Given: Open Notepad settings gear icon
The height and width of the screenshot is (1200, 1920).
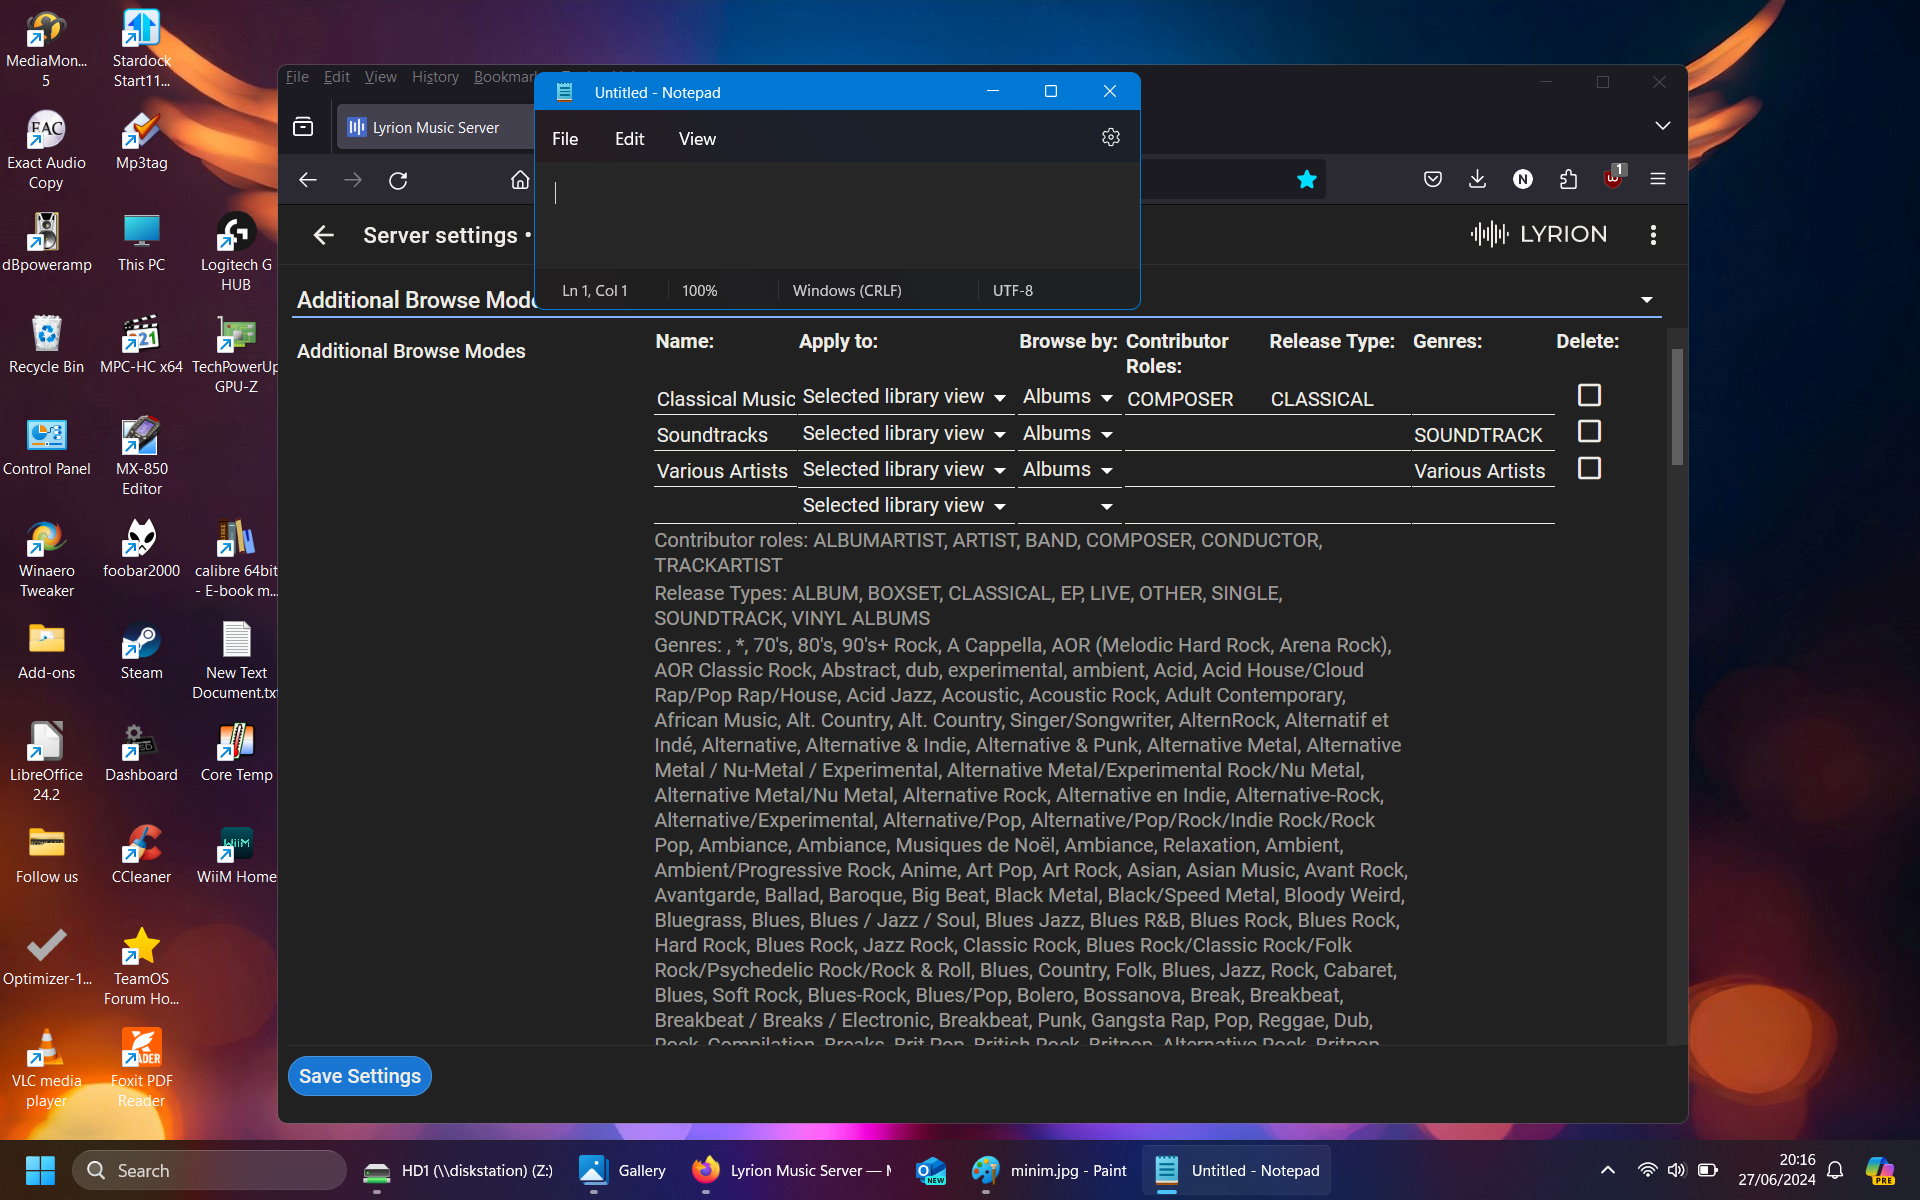Looking at the screenshot, I should coord(1110,138).
